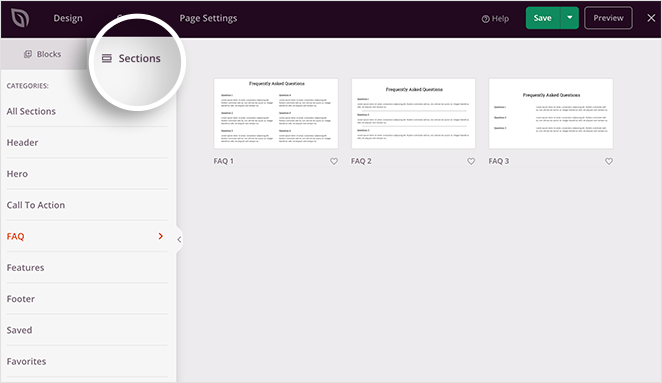Favorite the FAQ 2 template heart
Viewport: 662px width, 383px height.
[471, 161]
